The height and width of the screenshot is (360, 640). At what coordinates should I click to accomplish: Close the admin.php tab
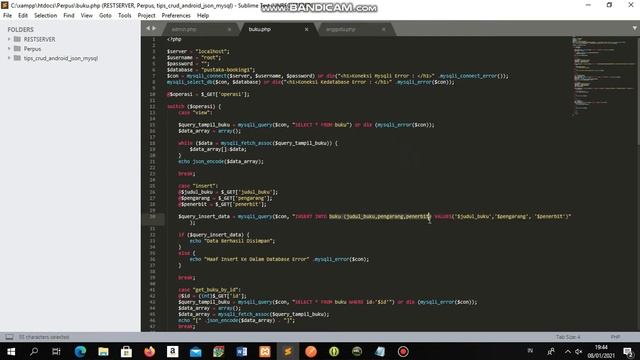coord(229,29)
